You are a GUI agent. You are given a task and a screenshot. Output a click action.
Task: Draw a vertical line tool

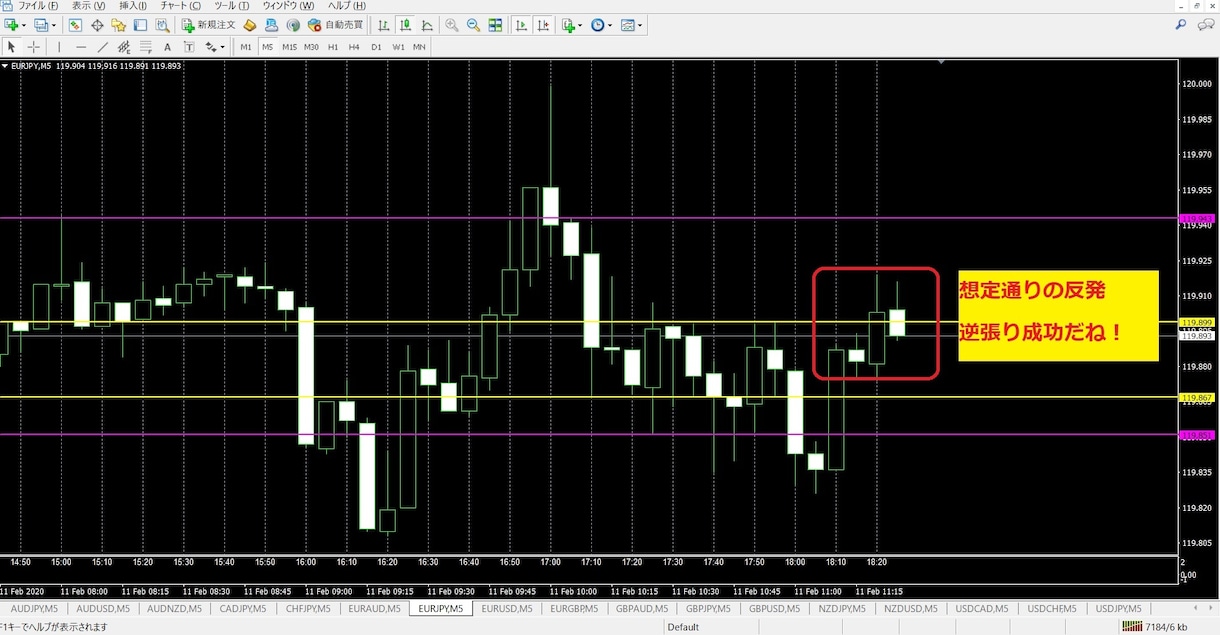click(59, 47)
